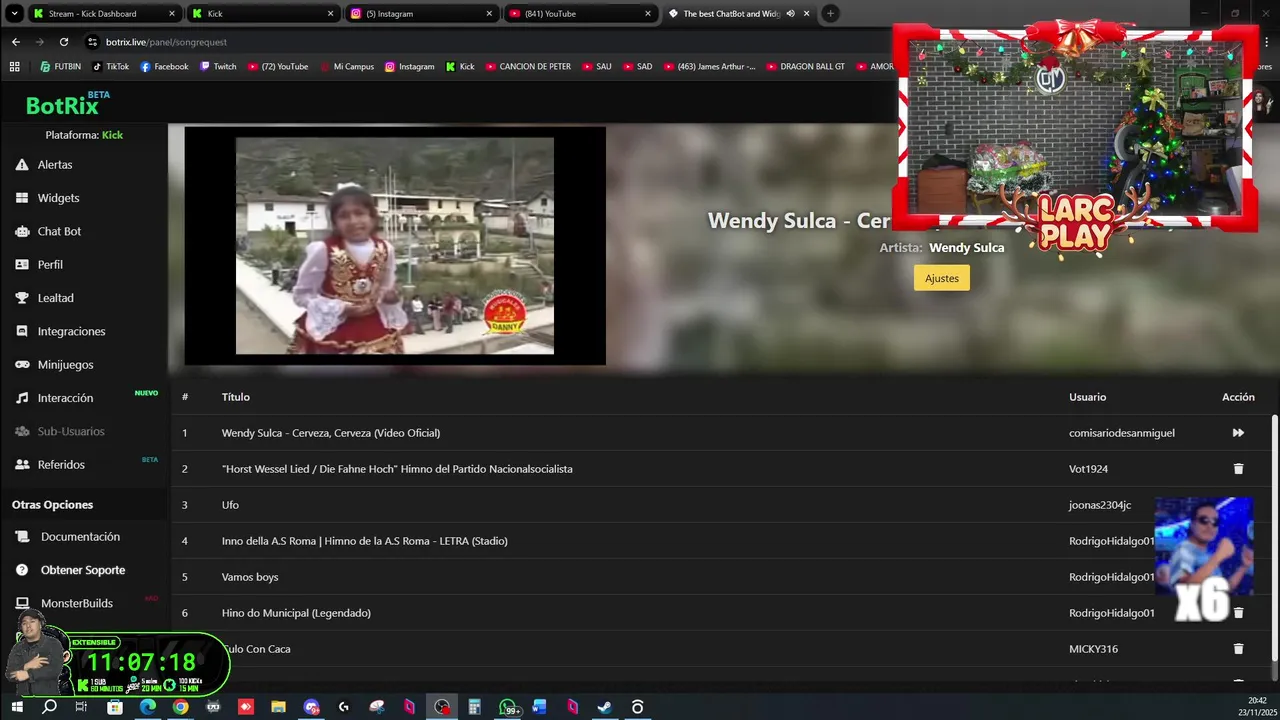The image size is (1280, 720).
Task: Switch to the YouTube browser tab
Action: [x=580, y=14]
